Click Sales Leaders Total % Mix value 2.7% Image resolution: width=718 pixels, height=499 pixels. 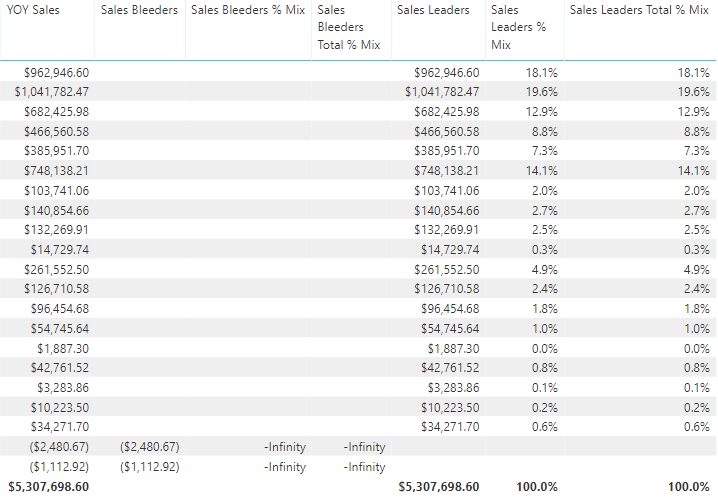pyautogui.click(x=696, y=211)
